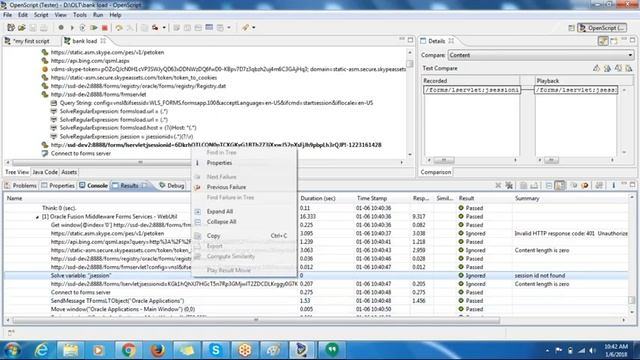This screenshot has height=360, width=640.
Task: Click the add-step icon with red mark
Action: point(155,28)
